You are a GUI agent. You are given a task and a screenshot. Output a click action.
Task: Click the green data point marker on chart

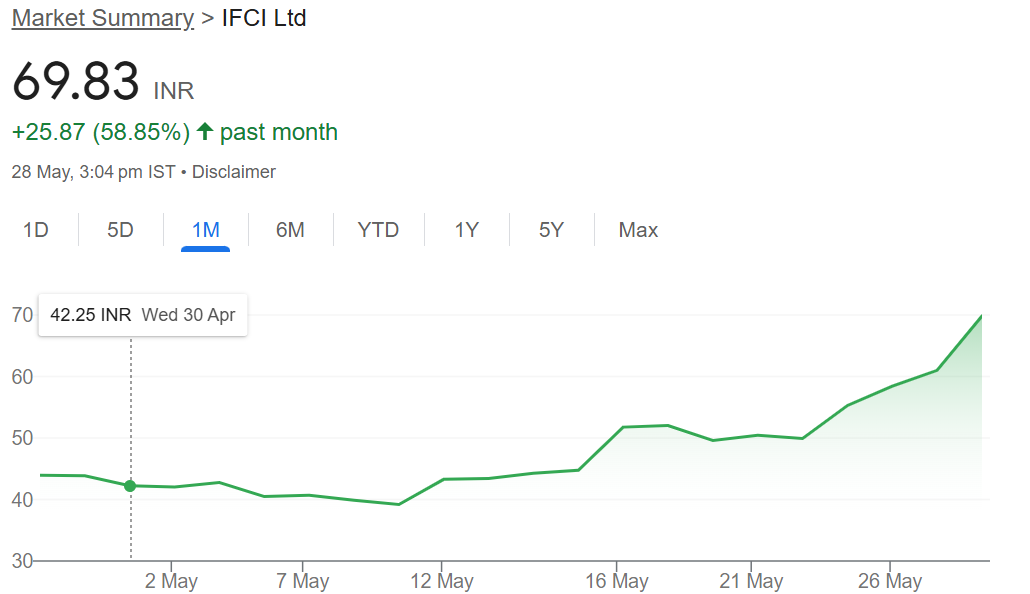(130, 486)
